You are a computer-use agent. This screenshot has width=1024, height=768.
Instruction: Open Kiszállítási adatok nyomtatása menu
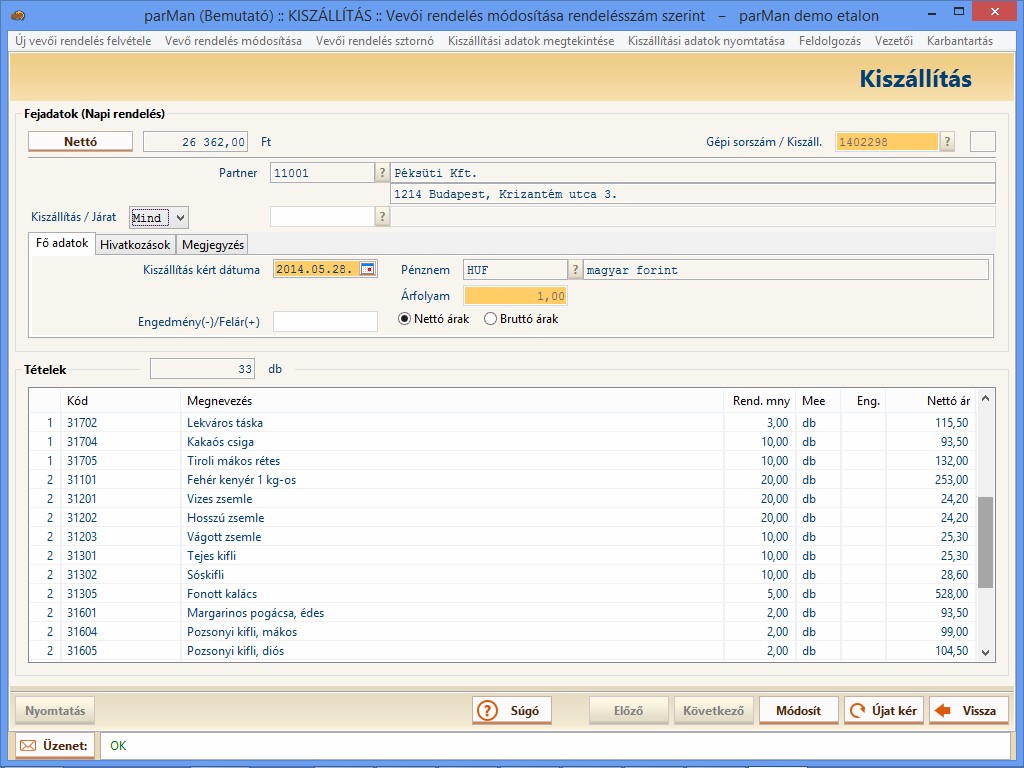[x=706, y=40]
